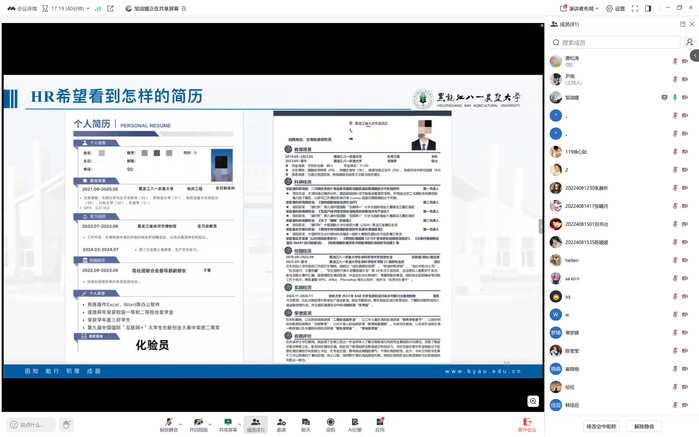Screen dimensions: 699x437
Task: Open meeting details in top-left corner
Action: point(20,8)
